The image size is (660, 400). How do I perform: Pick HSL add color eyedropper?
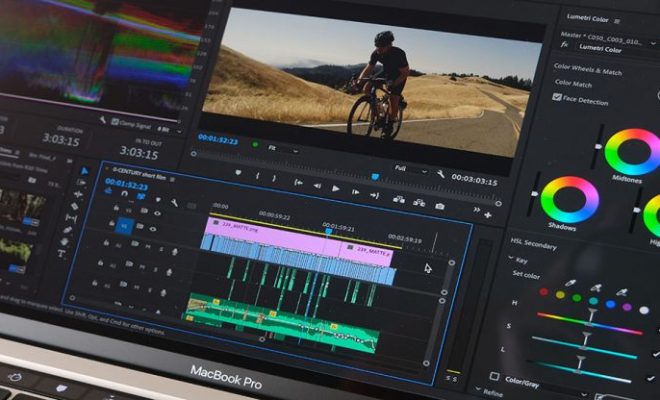coord(596,288)
